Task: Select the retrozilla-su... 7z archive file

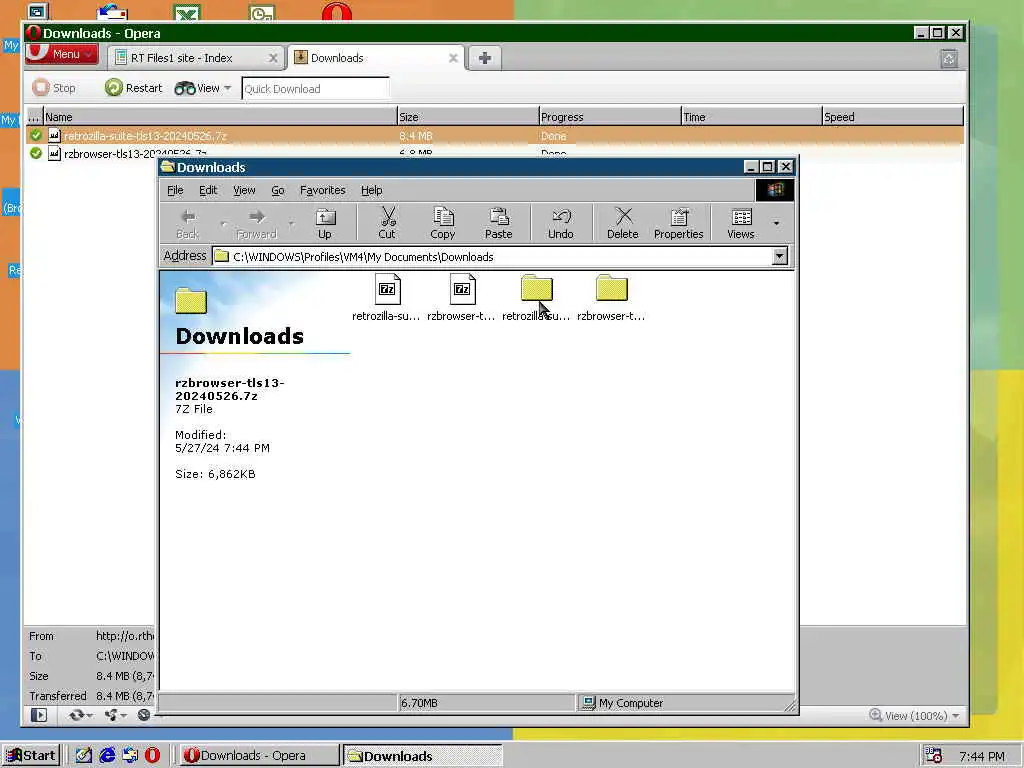Action: click(x=386, y=298)
